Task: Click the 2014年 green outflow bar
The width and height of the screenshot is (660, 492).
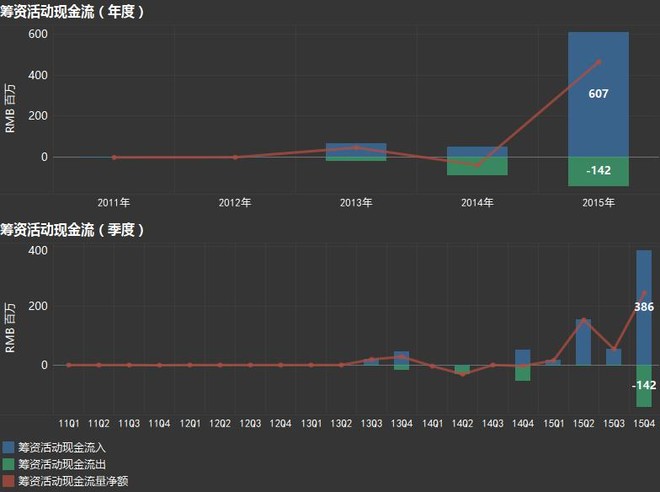Action: point(477,166)
